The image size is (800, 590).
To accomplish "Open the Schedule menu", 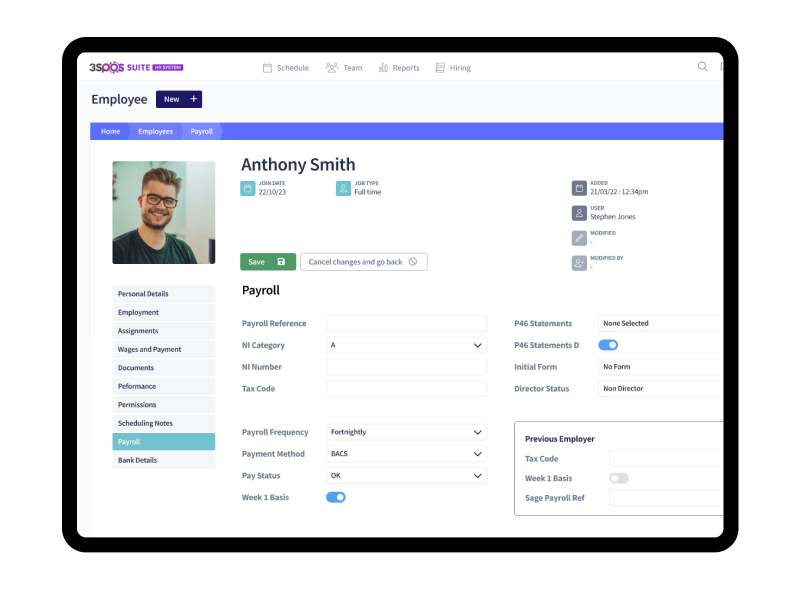I will tap(285, 68).
